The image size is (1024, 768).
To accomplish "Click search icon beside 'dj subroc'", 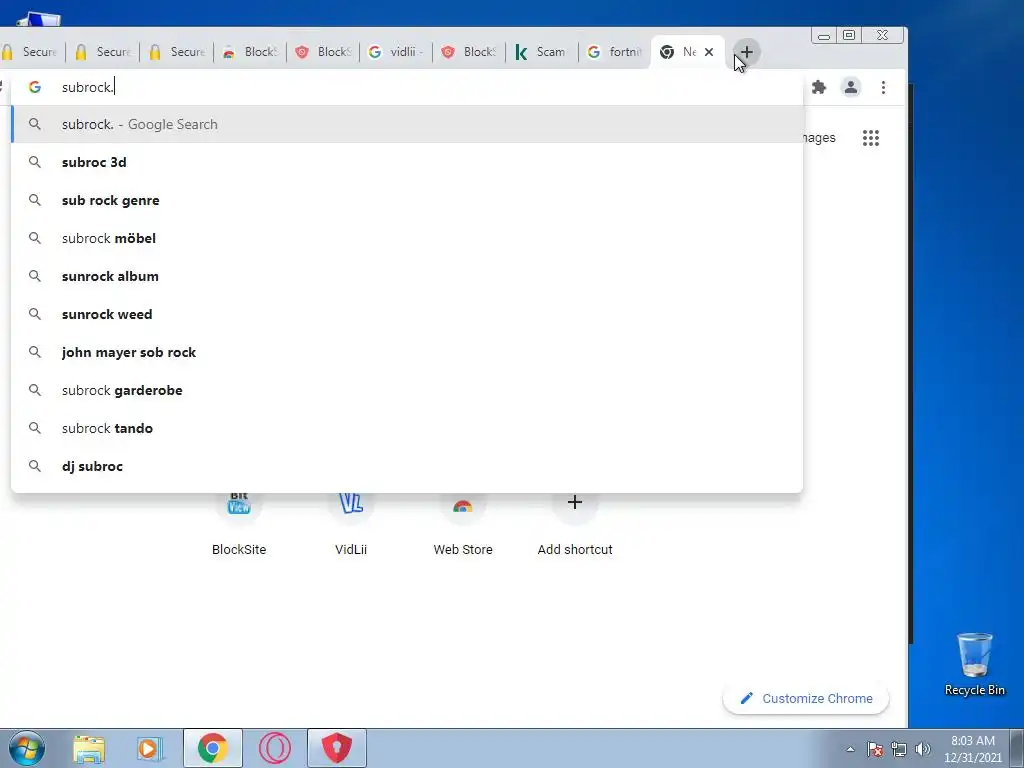I will coord(35,466).
